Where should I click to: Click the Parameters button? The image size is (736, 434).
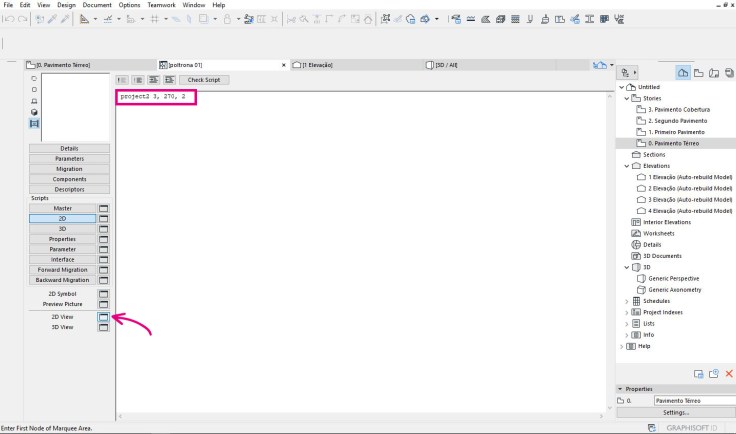click(x=69, y=159)
